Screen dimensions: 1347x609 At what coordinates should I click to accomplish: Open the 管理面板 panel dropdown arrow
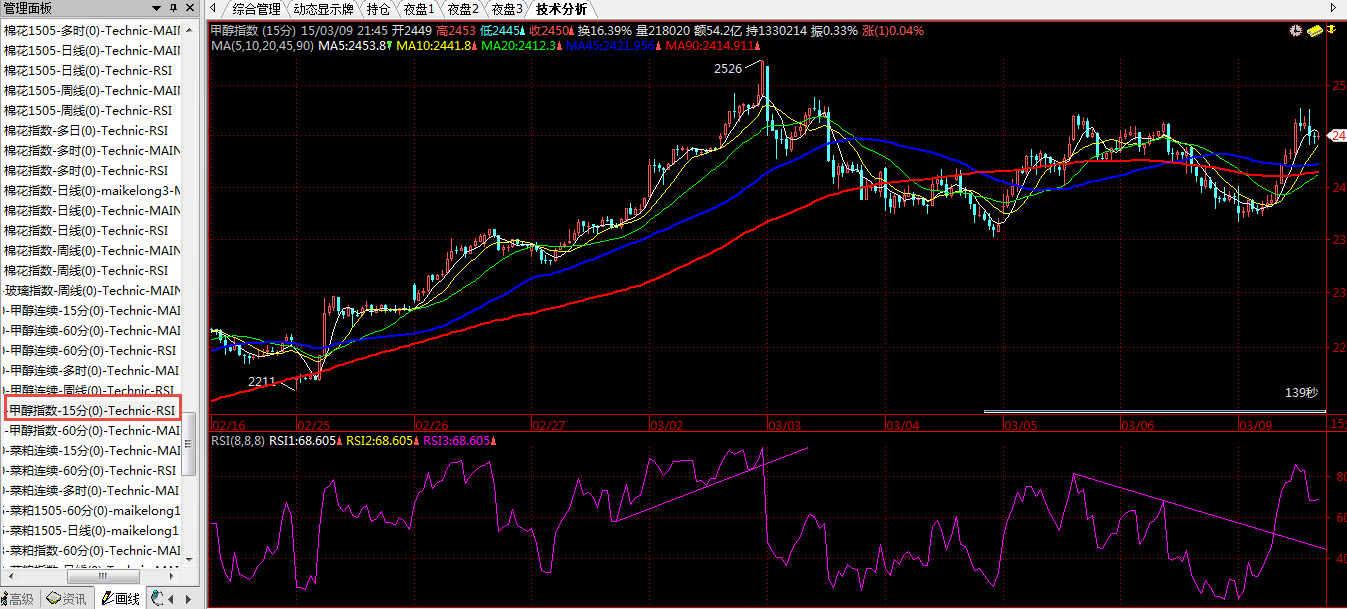[x=157, y=8]
